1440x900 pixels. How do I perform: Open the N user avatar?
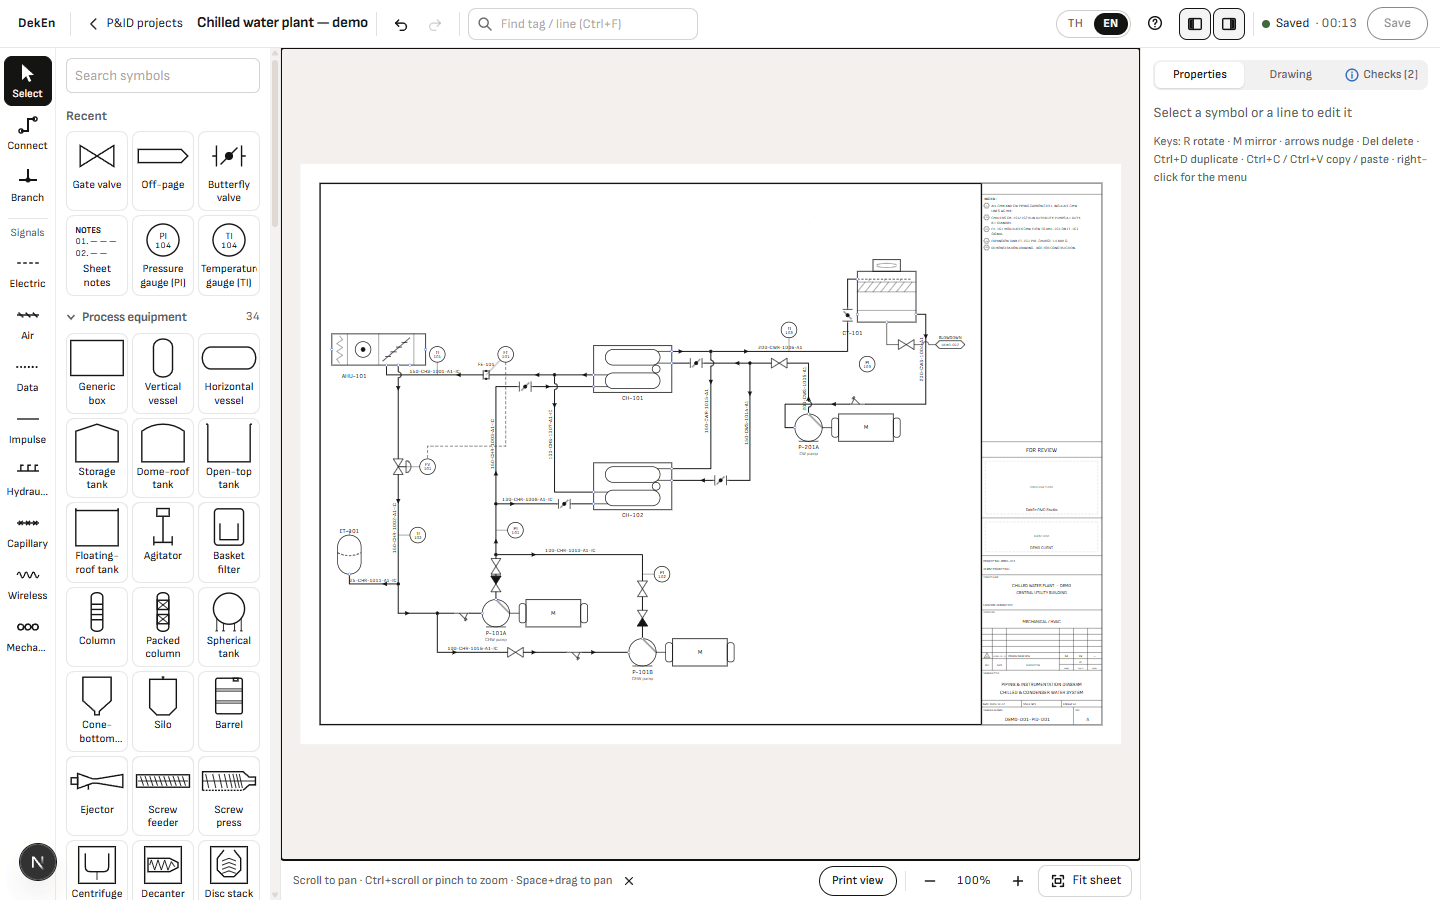click(x=38, y=862)
